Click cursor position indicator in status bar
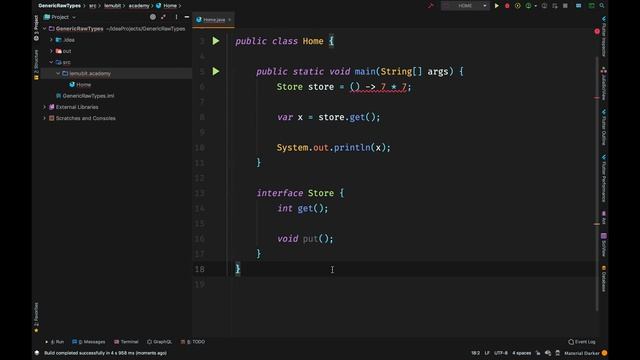Image resolution: width=640 pixels, height=360 pixels. point(476,353)
